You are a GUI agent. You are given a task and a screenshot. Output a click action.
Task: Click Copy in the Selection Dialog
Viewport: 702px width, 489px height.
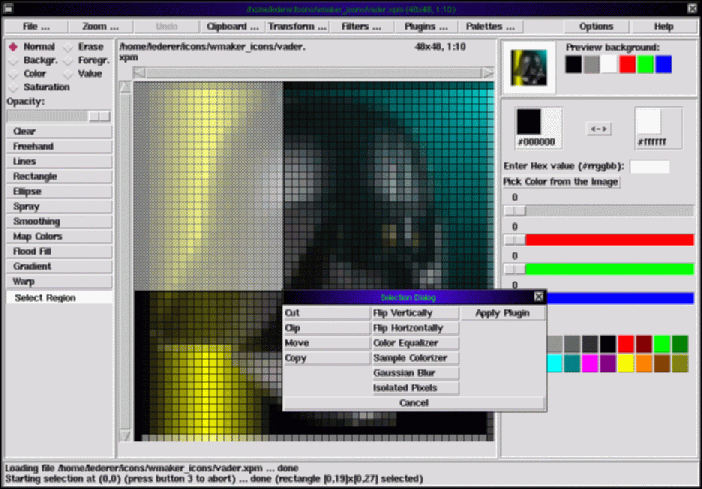click(327, 358)
